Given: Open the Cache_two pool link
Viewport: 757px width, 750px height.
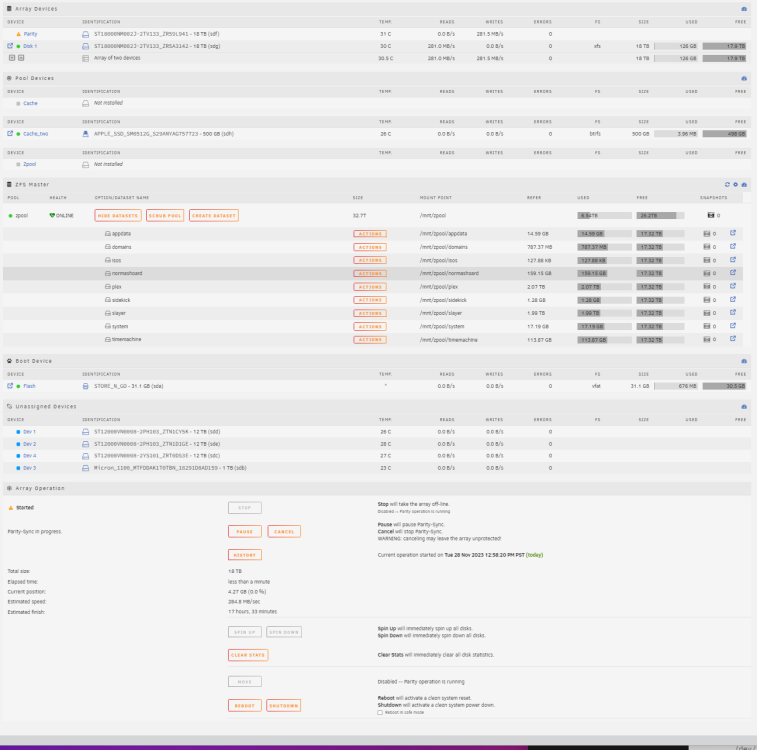Looking at the screenshot, I should point(36,134).
